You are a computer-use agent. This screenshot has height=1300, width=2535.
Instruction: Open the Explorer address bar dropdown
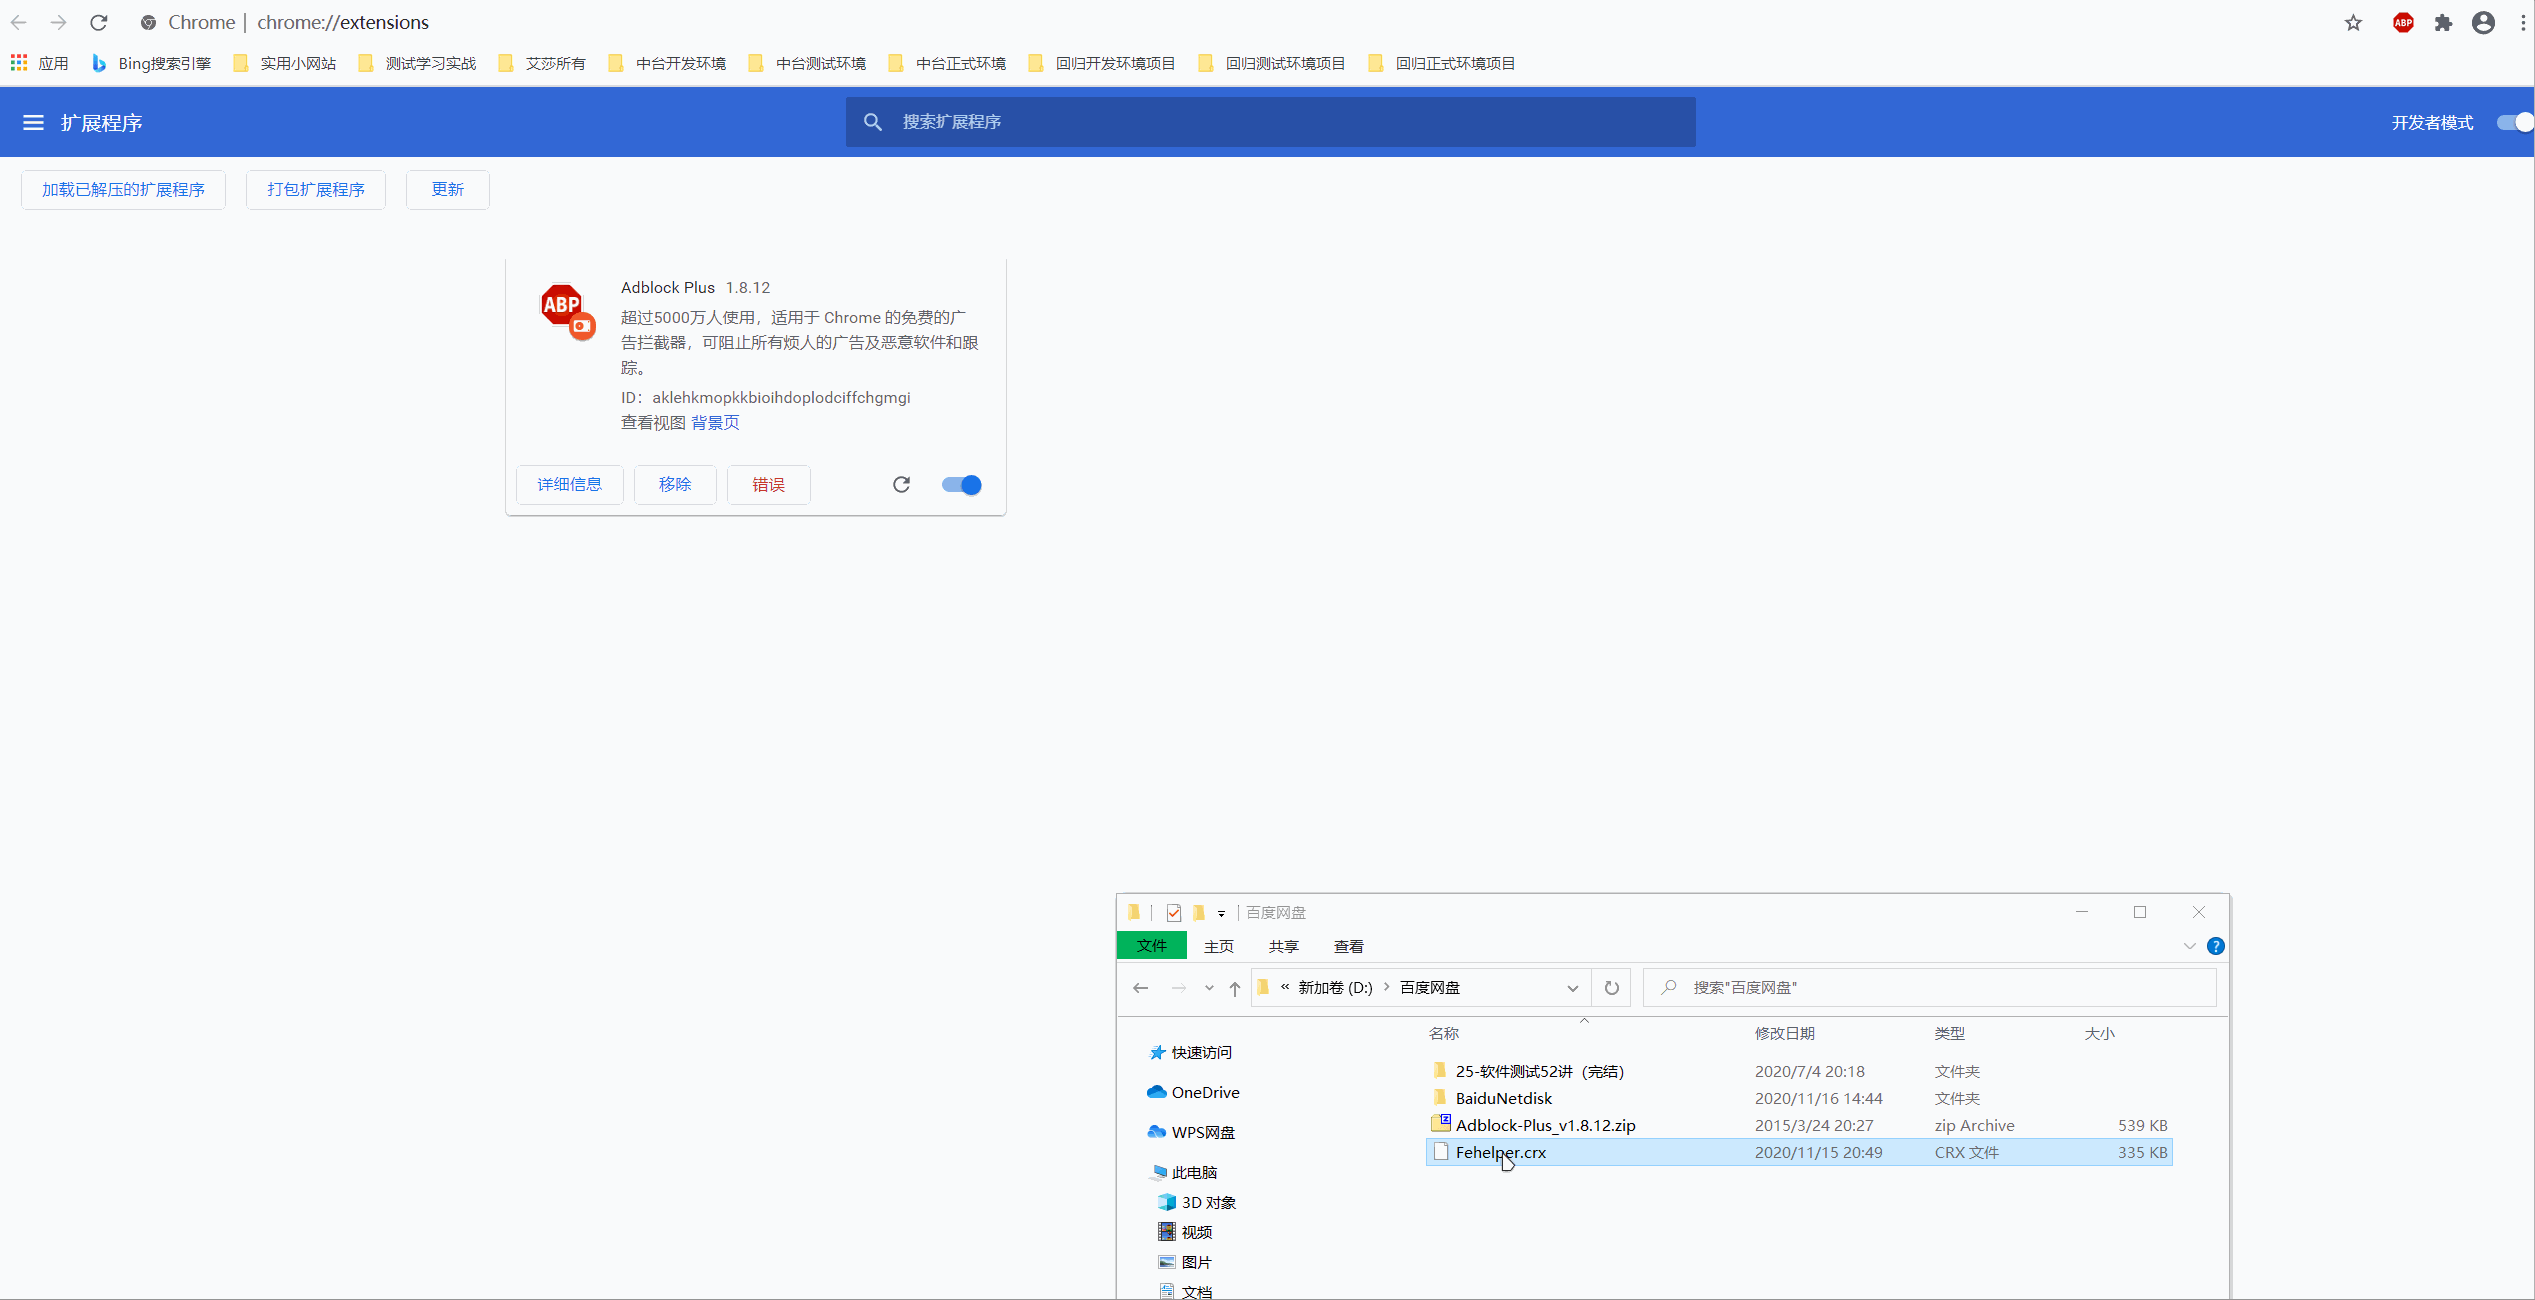1572,988
